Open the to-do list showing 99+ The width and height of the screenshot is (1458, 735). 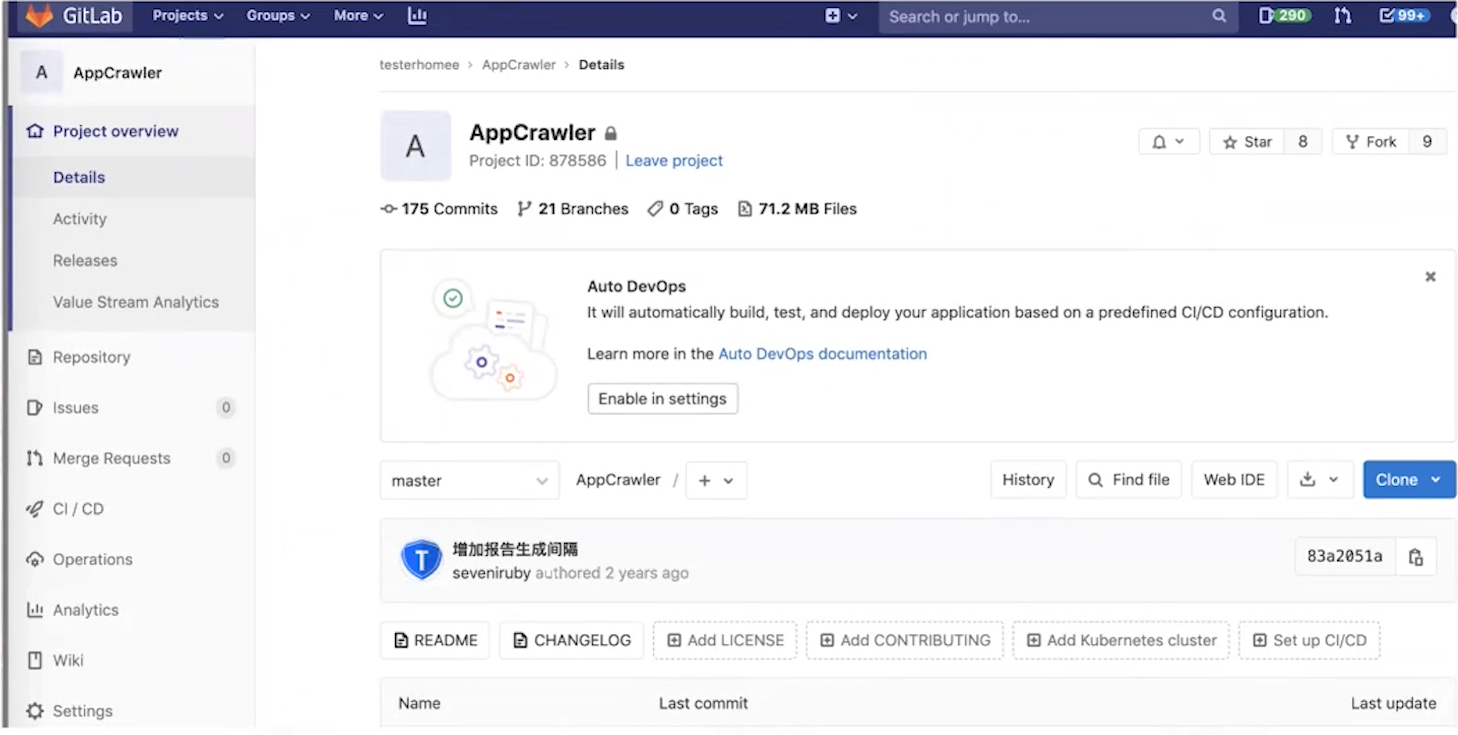(x=1404, y=16)
